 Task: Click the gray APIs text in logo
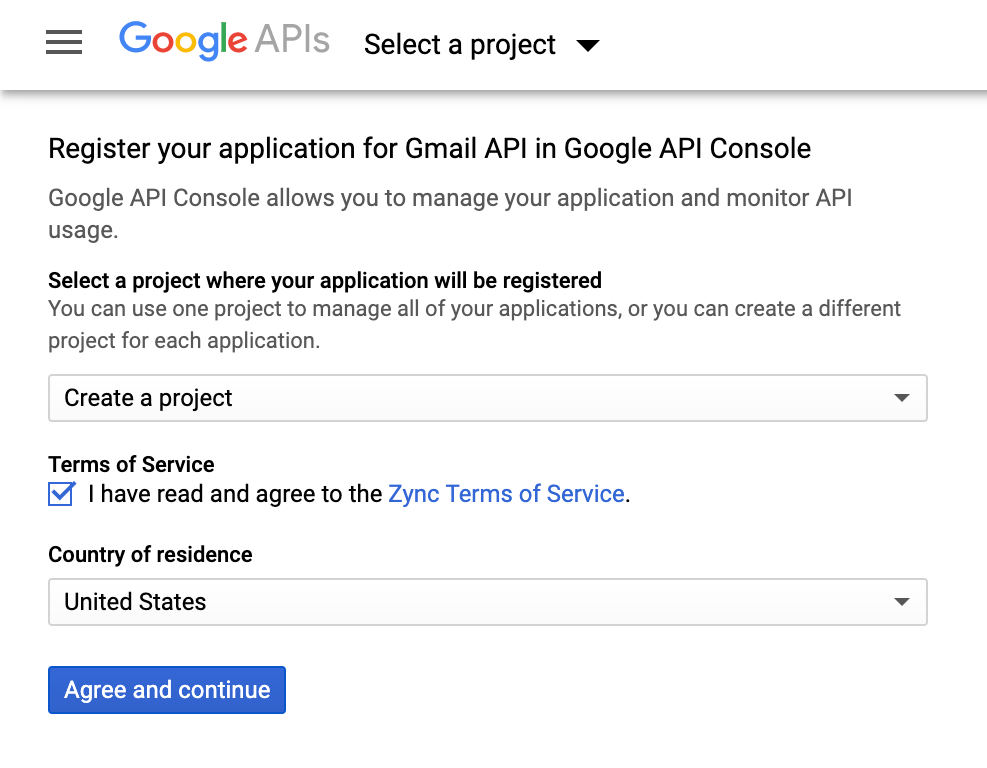coord(292,41)
